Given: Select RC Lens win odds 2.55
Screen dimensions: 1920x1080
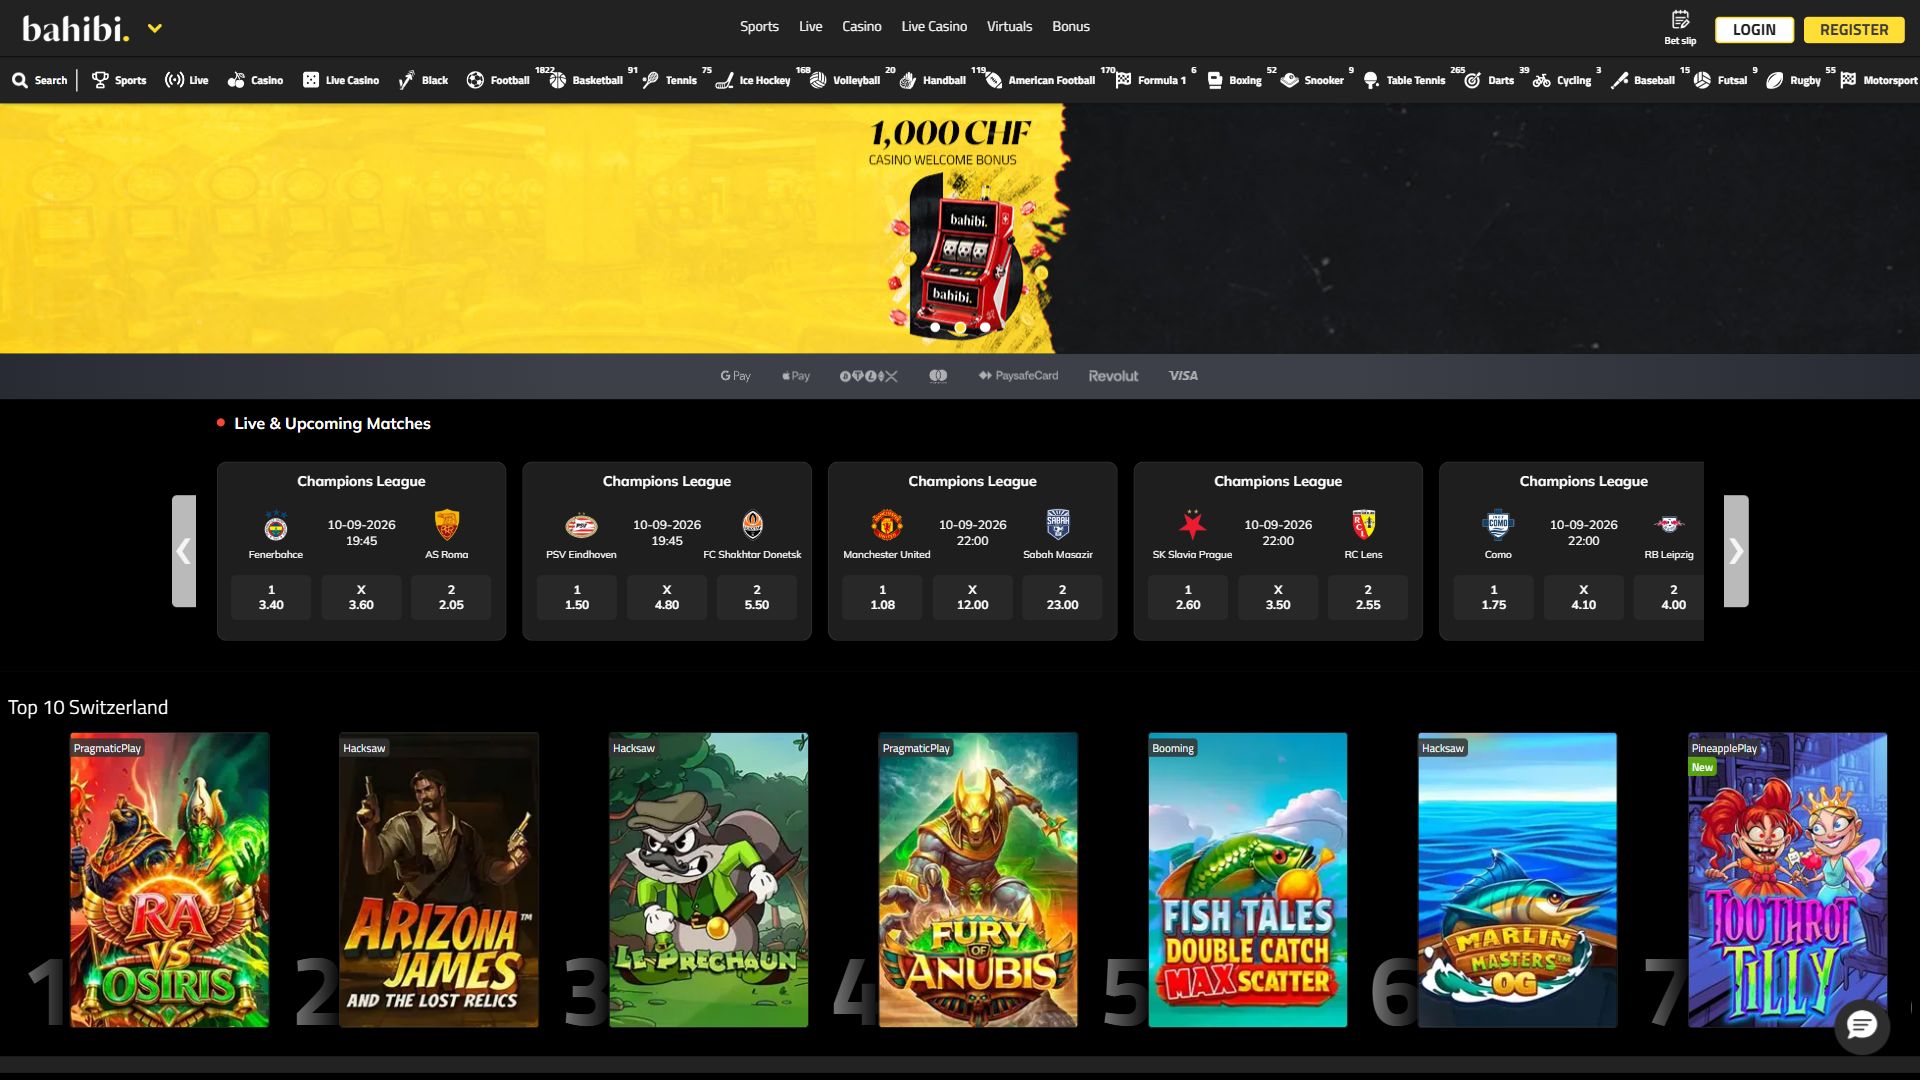Looking at the screenshot, I should pyautogui.click(x=1368, y=597).
